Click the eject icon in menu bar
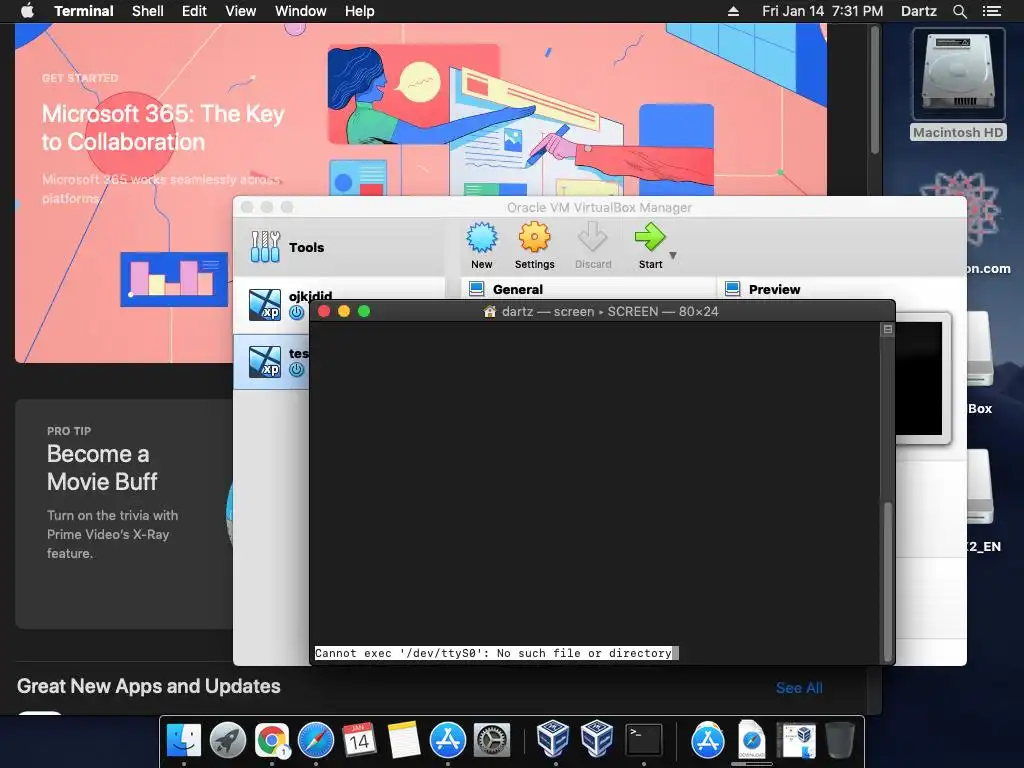Image resolution: width=1024 pixels, height=768 pixels. [733, 11]
